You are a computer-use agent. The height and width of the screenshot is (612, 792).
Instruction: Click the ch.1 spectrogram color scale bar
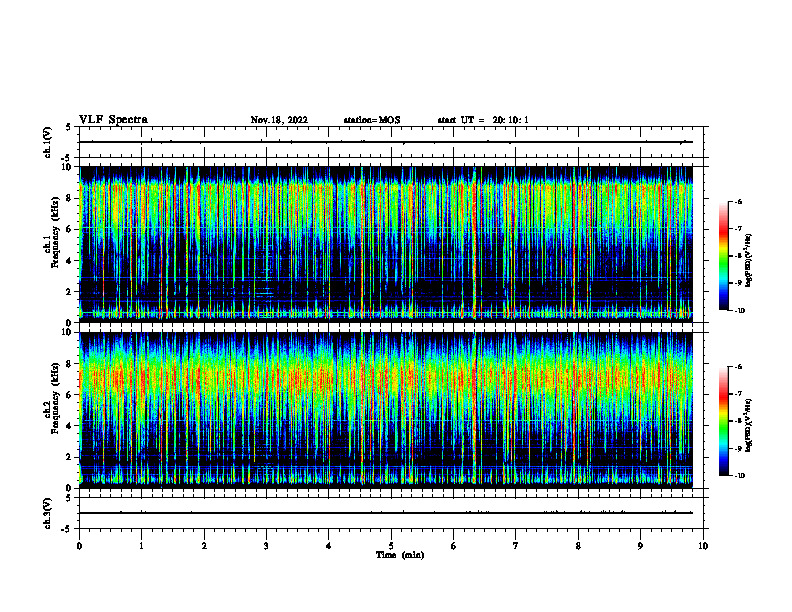point(724,256)
